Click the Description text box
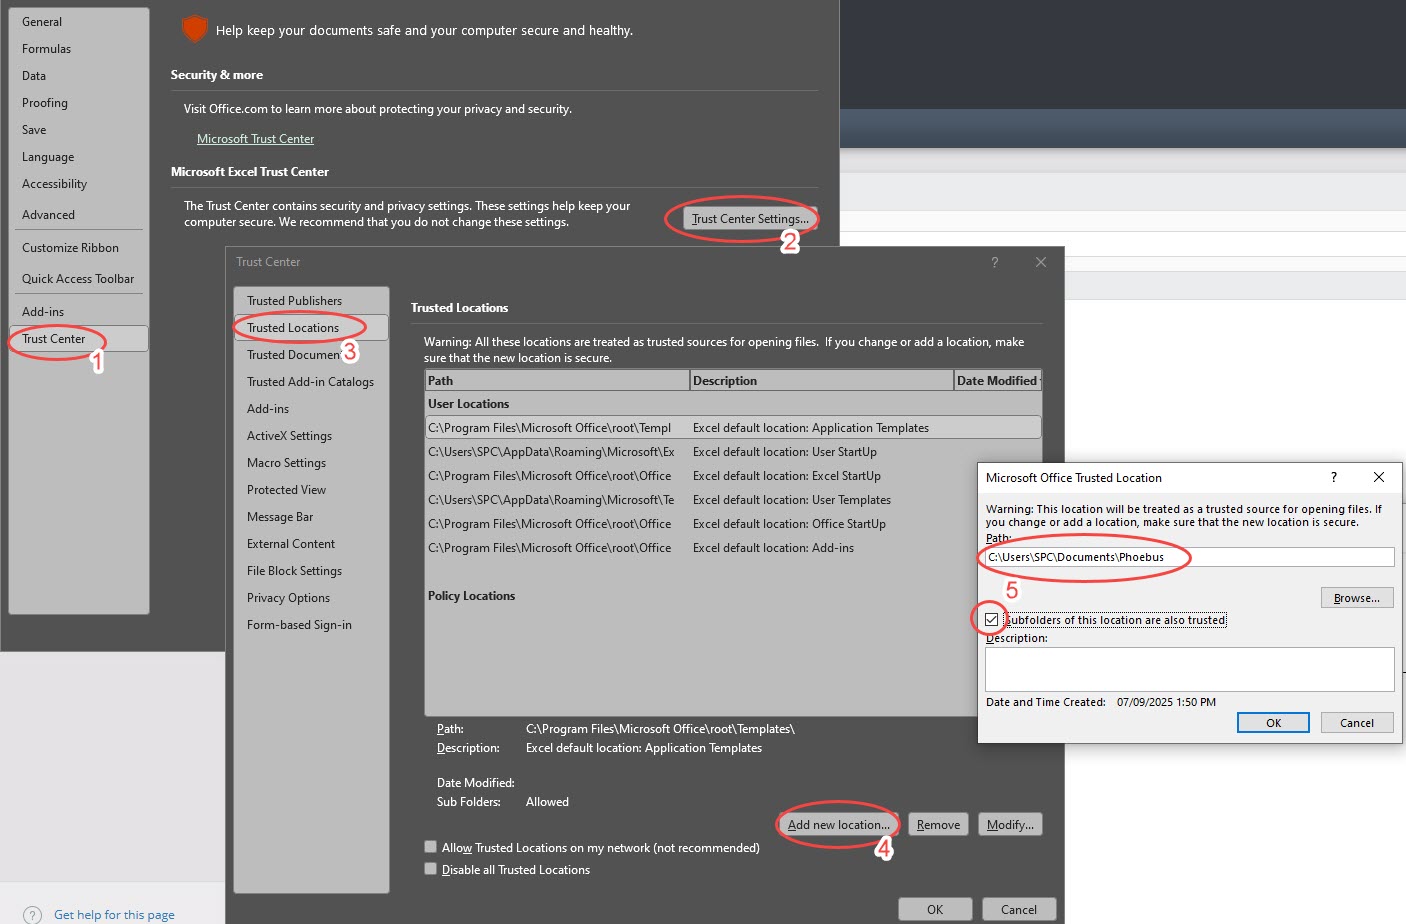Viewport: 1406px width, 924px height. 1188,669
